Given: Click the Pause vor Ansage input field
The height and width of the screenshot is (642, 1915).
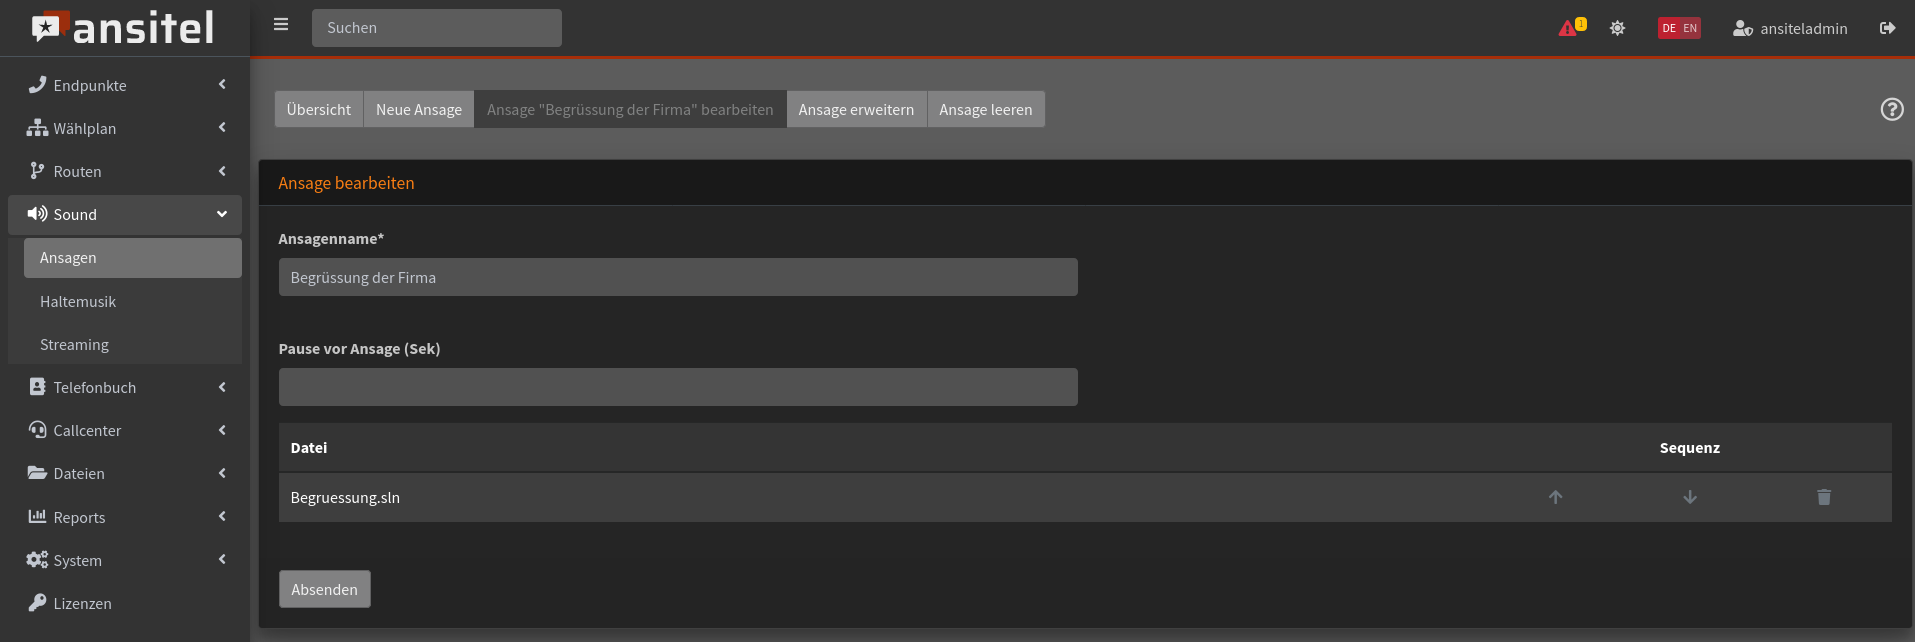Looking at the screenshot, I should click(x=677, y=387).
